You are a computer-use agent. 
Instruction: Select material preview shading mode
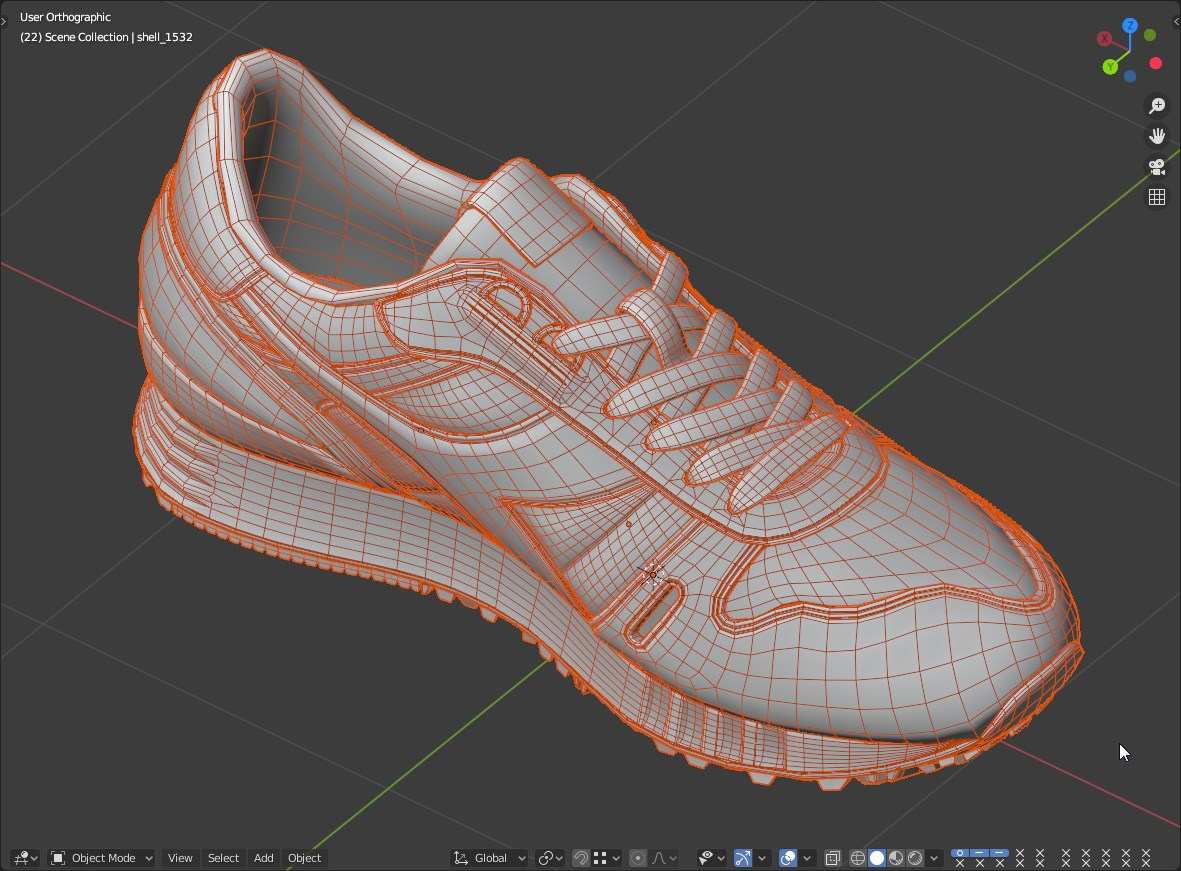896,858
